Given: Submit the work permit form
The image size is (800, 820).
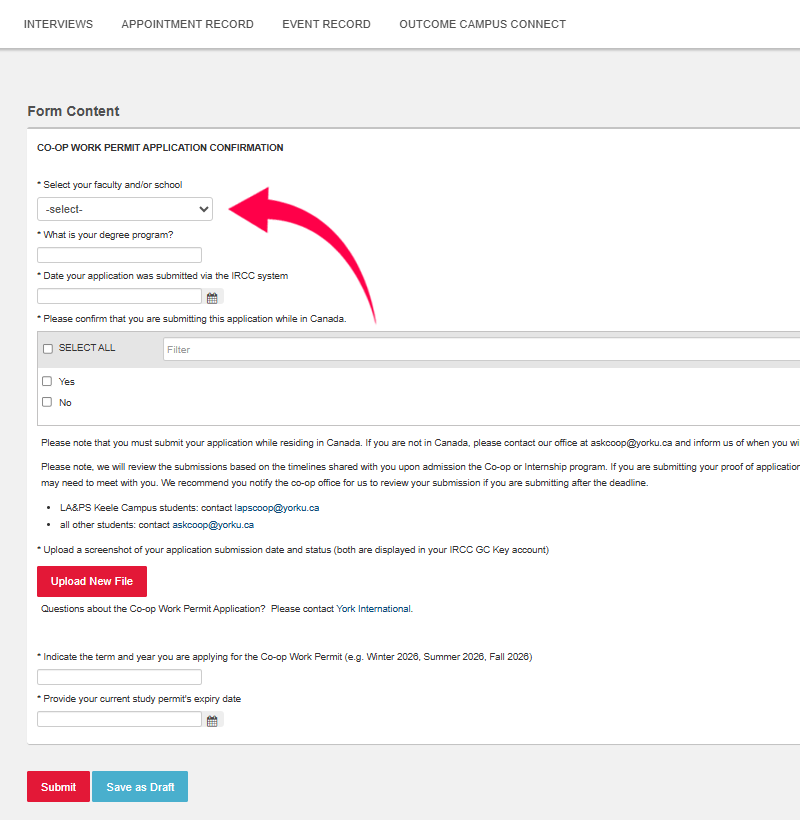Looking at the screenshot, I should (59, 787).
